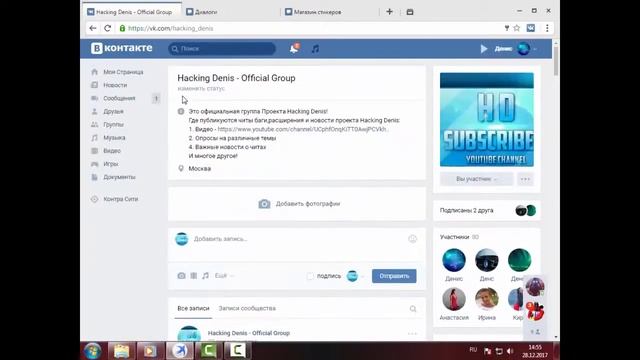Open Windows Start button
The width and height of the screenshot is (640, 360).
[x=93, y=351]
